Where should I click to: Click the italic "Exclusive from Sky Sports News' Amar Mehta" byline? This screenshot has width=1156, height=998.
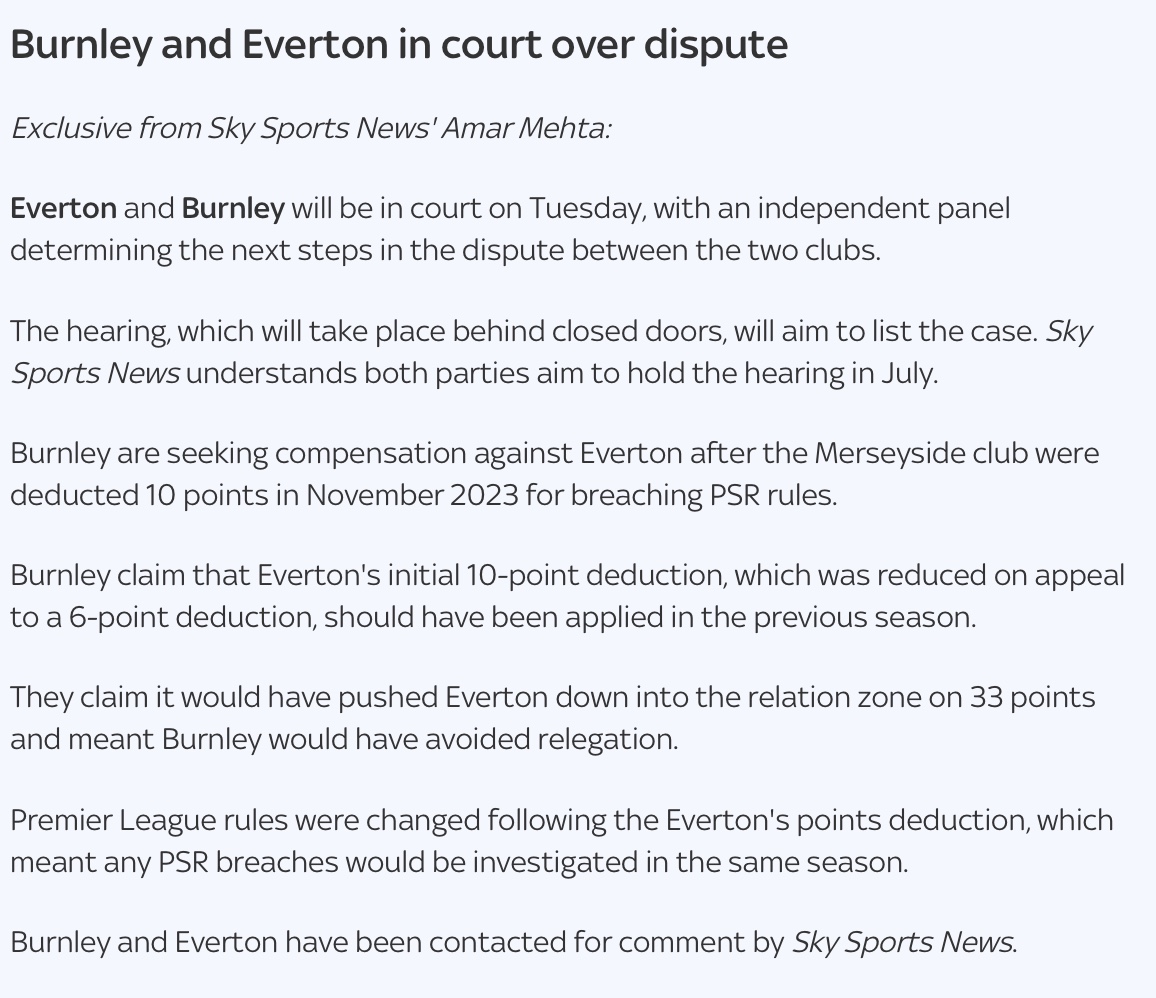tap(310, 128)
